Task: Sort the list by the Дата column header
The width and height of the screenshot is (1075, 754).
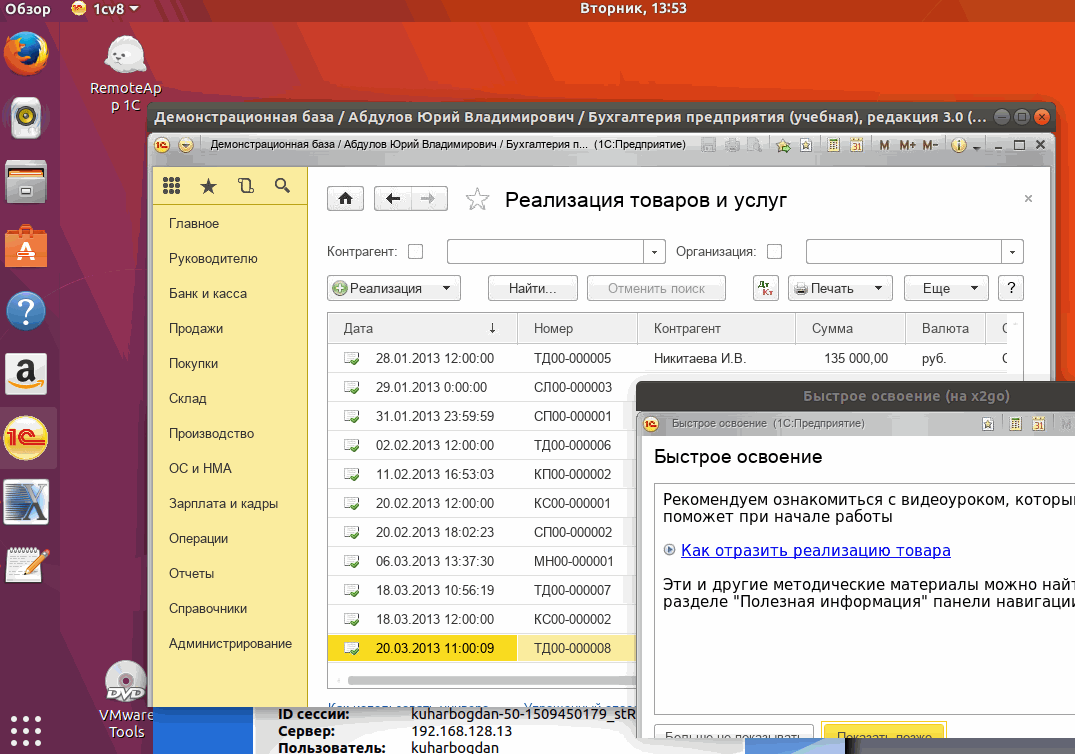Action: (x=420, y=328)
